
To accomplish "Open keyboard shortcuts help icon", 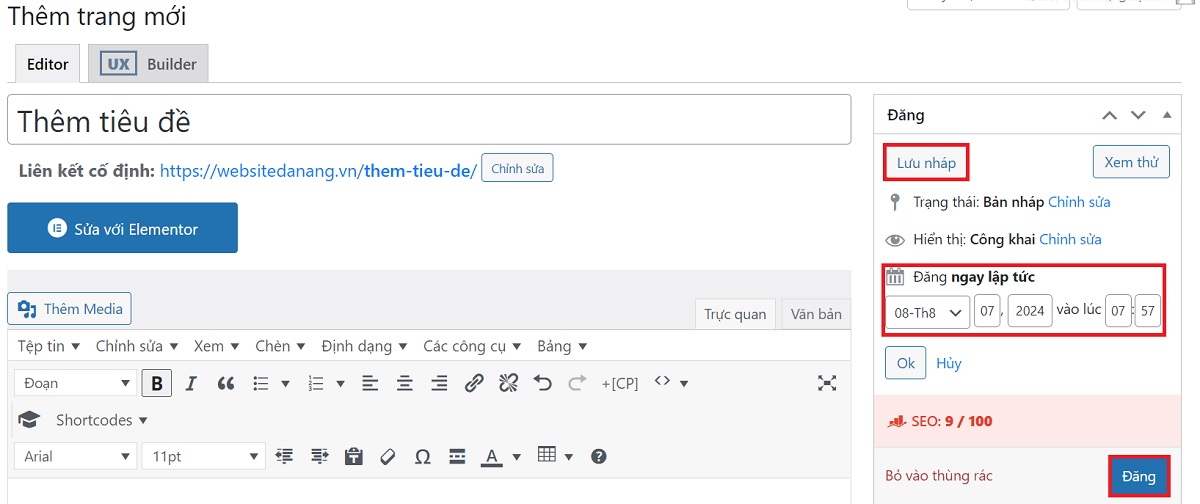I will (x=599, y=456).
